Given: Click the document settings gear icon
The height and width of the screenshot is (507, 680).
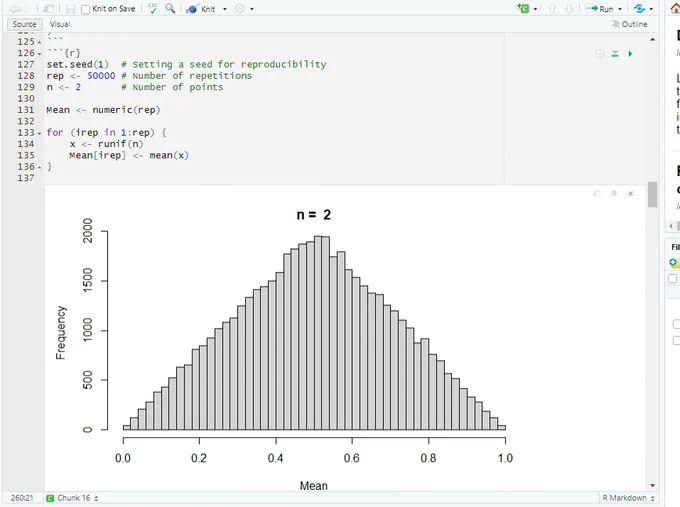Looking at the screenshot, I should [239, 9].
